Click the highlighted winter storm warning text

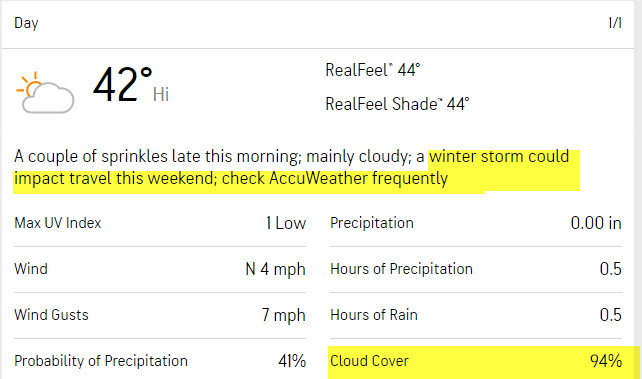pos(292,168)
